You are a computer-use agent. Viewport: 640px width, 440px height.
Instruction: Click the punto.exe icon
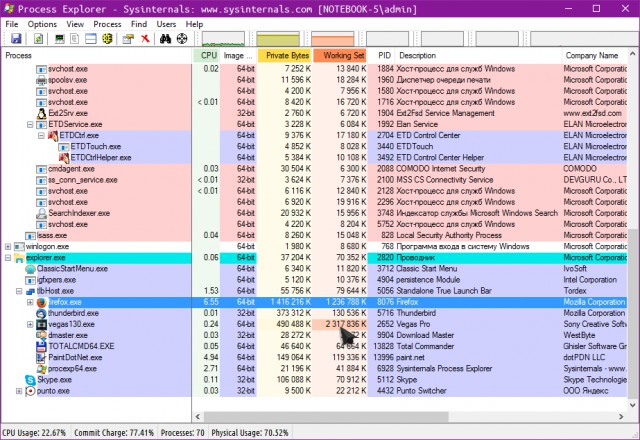click(30, 391)
